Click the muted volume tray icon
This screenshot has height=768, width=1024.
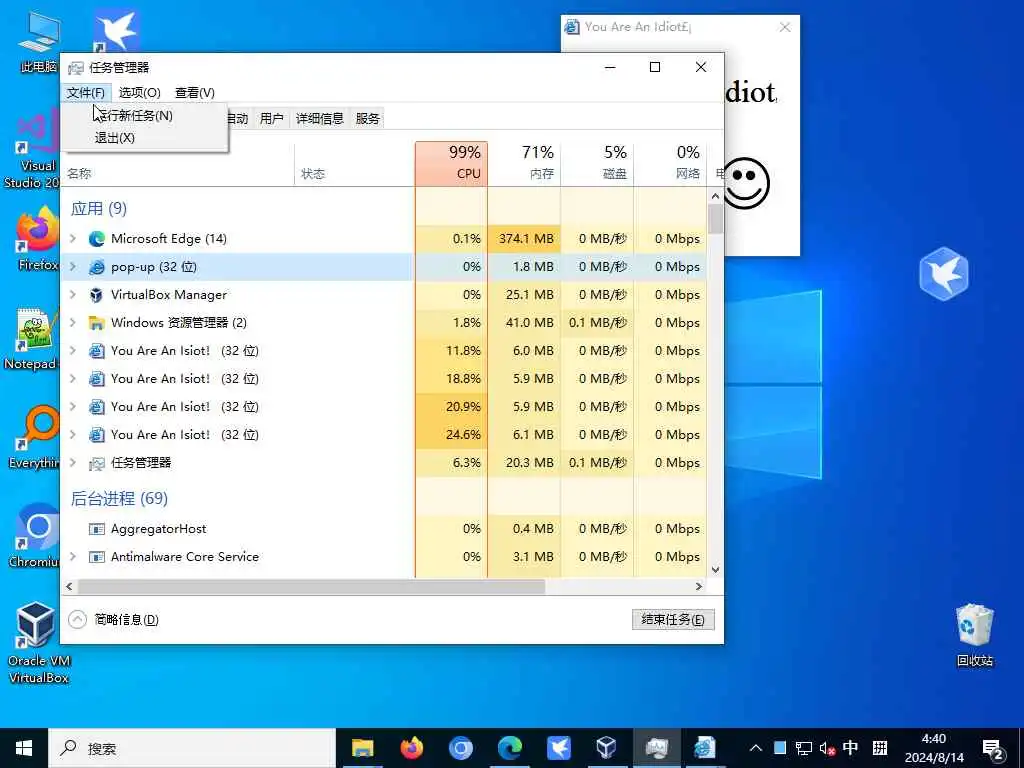[827, 748]
